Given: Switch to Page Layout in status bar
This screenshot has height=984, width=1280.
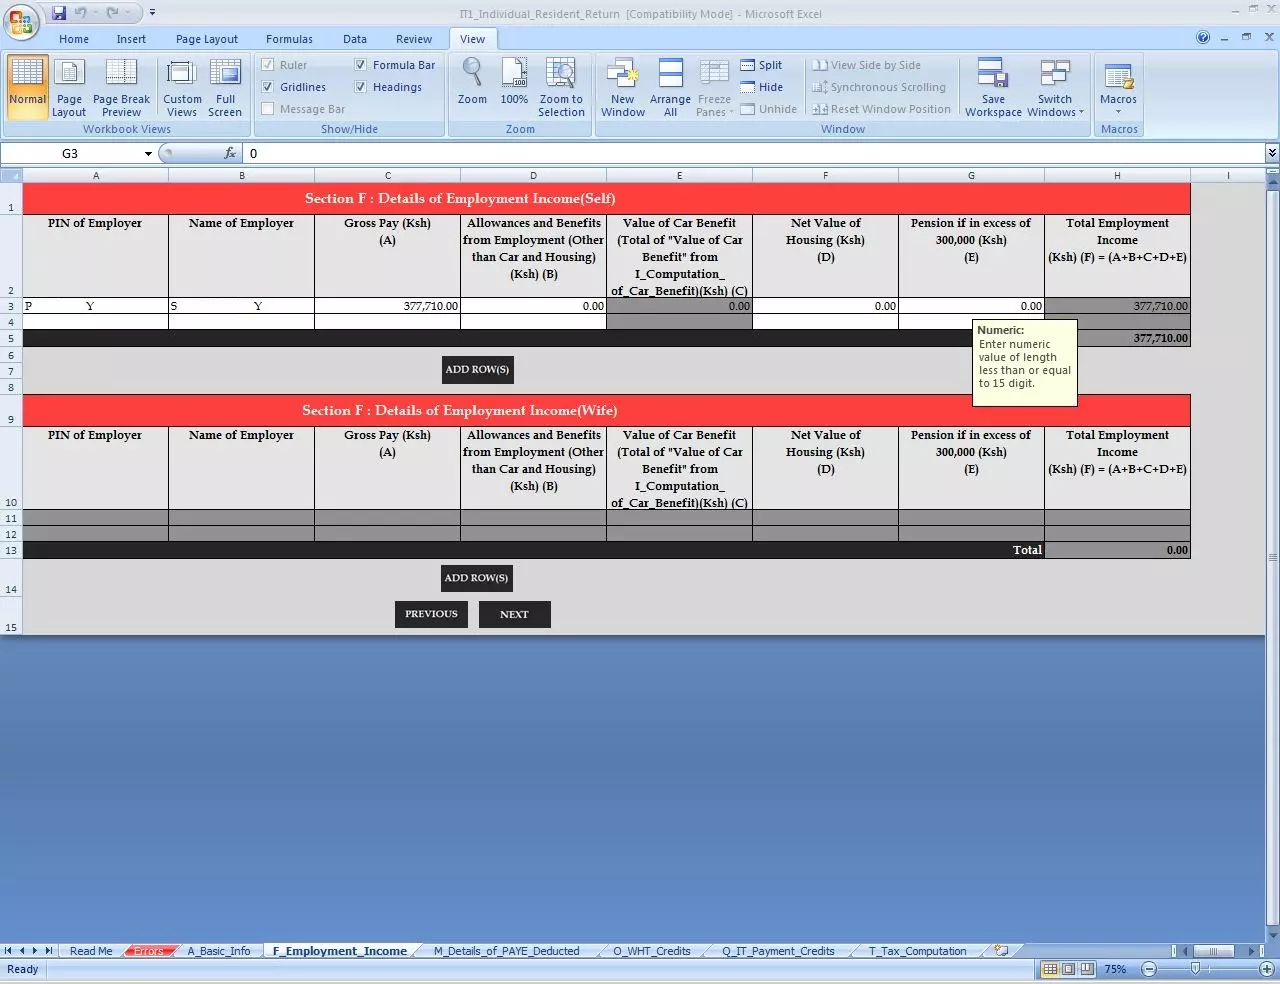Looking at the screenshot, I should point(1068,969).
